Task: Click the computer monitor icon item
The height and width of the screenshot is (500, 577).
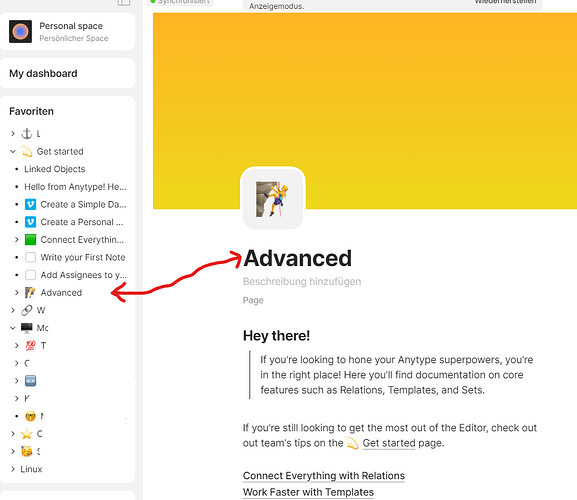Action: 26,328
